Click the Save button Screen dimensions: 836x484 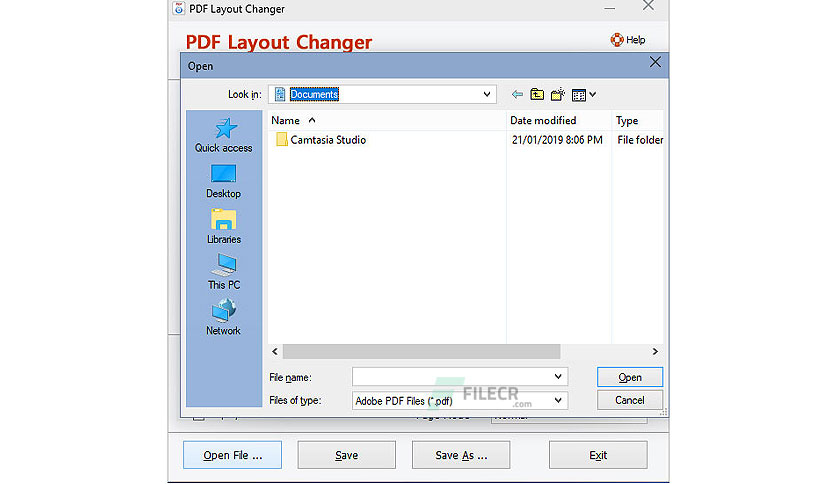[x=347, y=455]
